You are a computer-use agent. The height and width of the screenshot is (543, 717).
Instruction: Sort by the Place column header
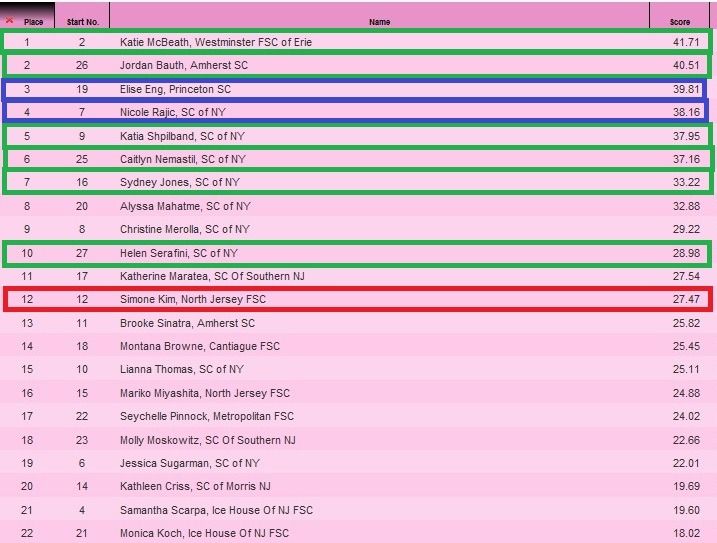[33, 22]
